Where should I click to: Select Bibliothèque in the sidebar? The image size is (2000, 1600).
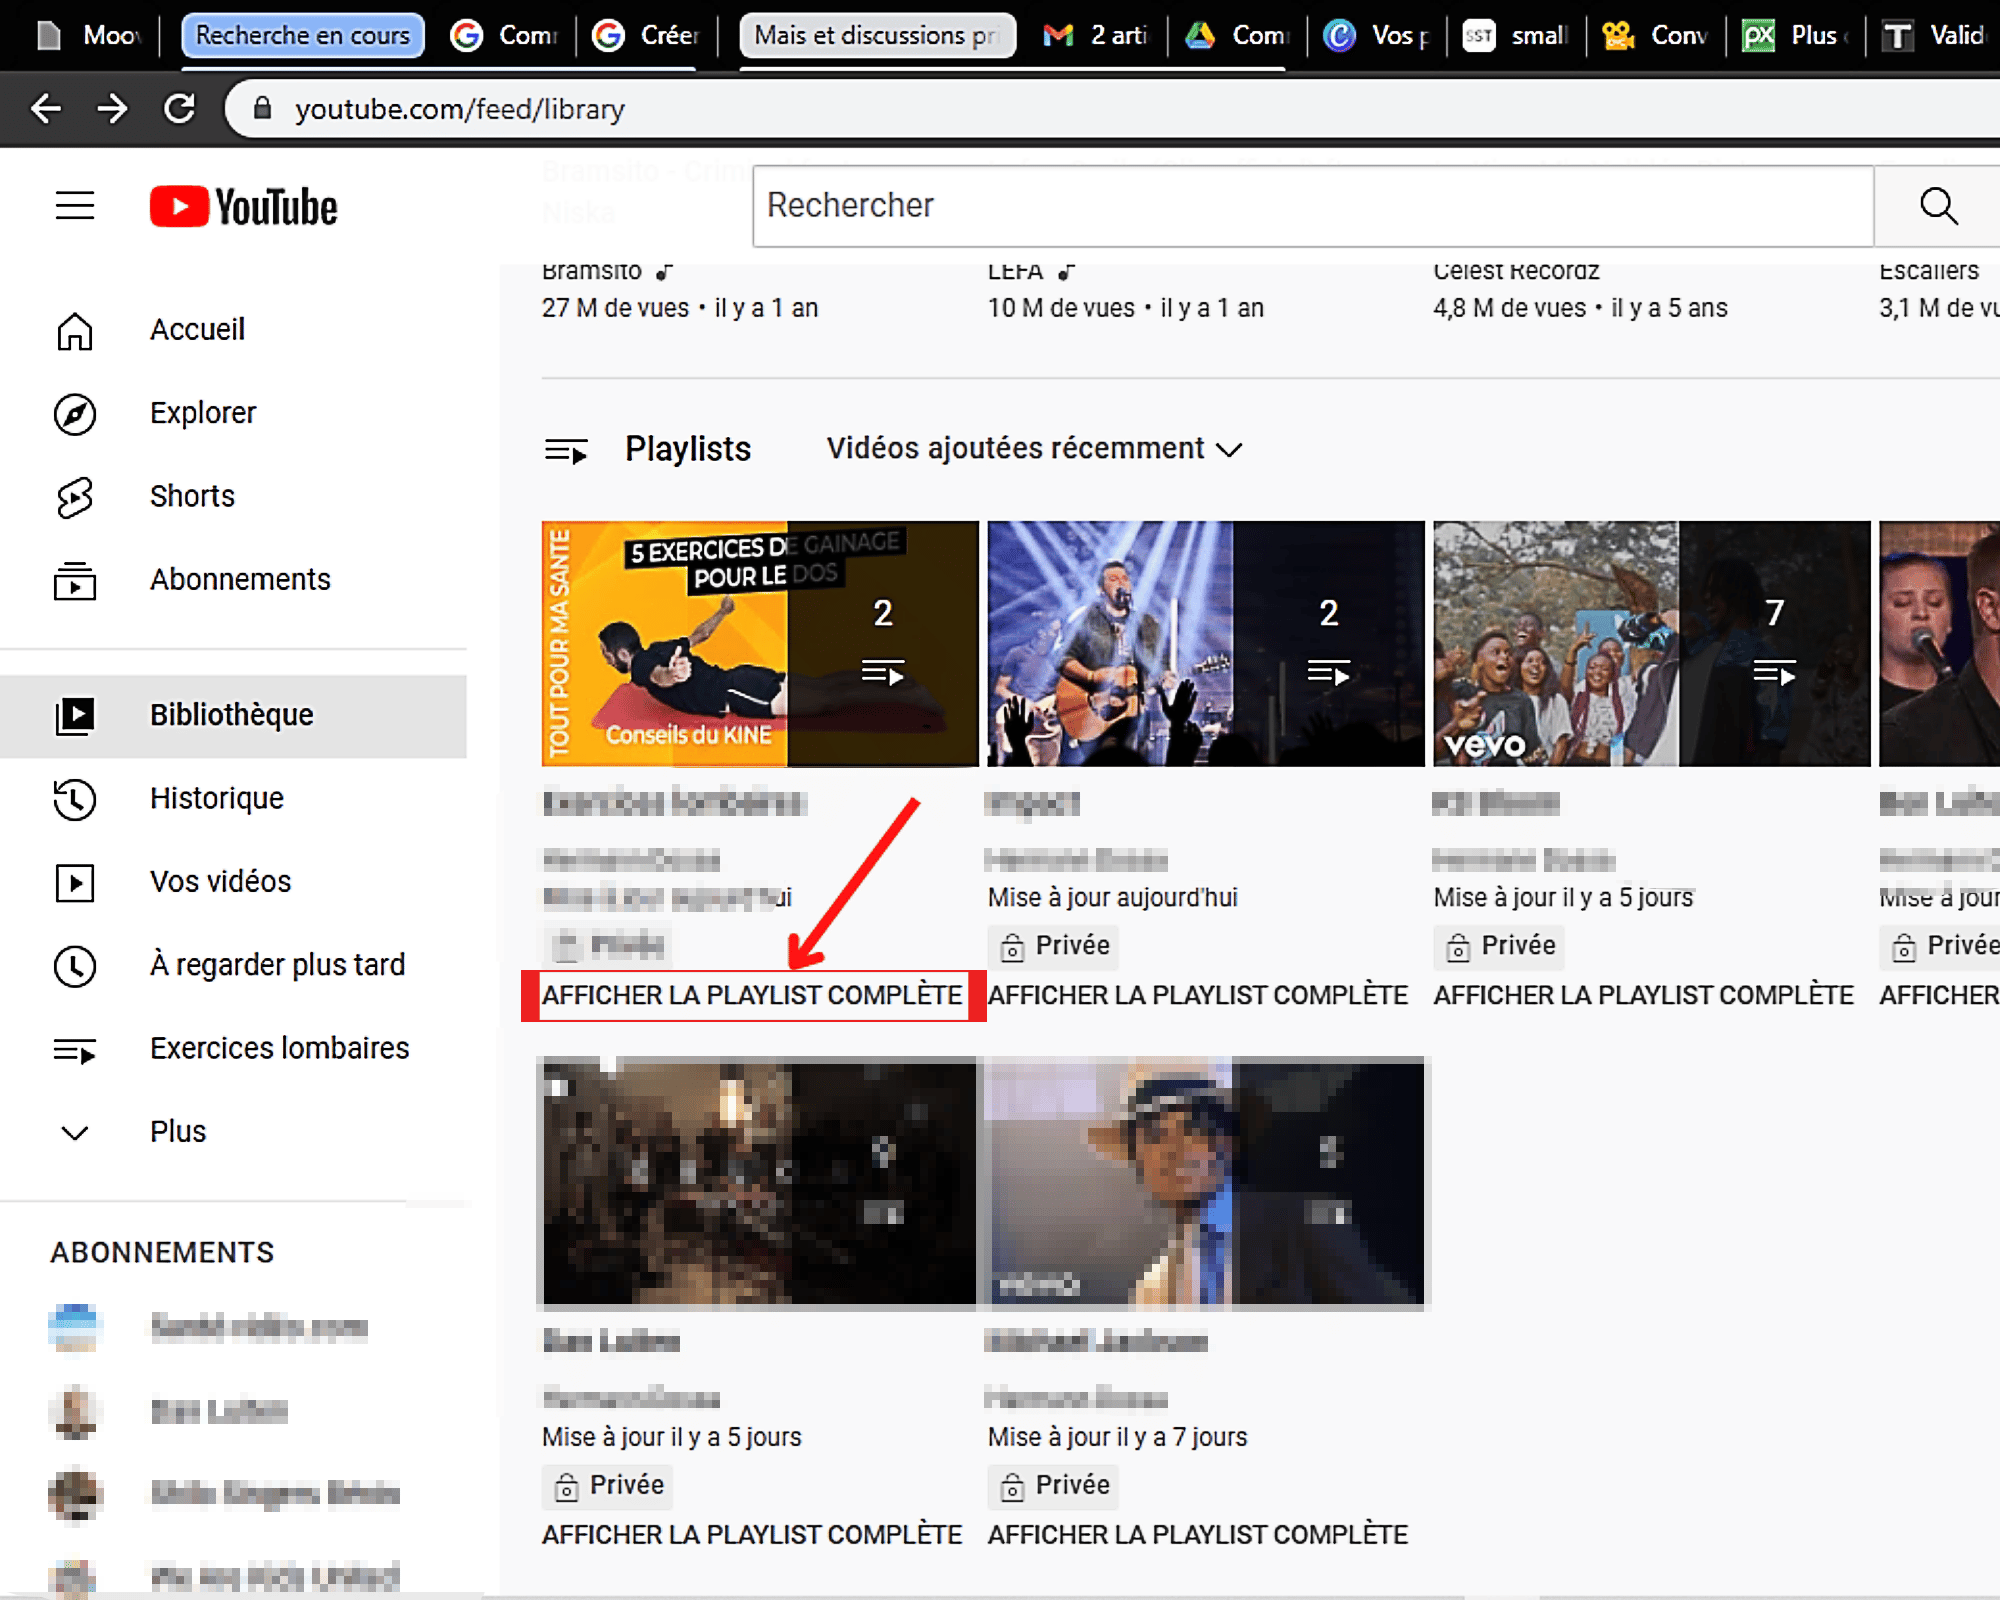coord(234,716)
